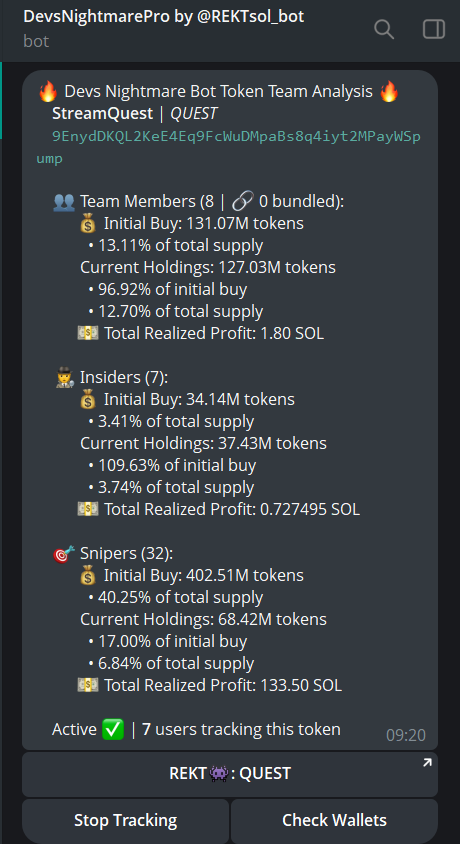460x844 pixels.
Task: Click the money bag beside Snipers Initial Buy
Action: (88, 576)
